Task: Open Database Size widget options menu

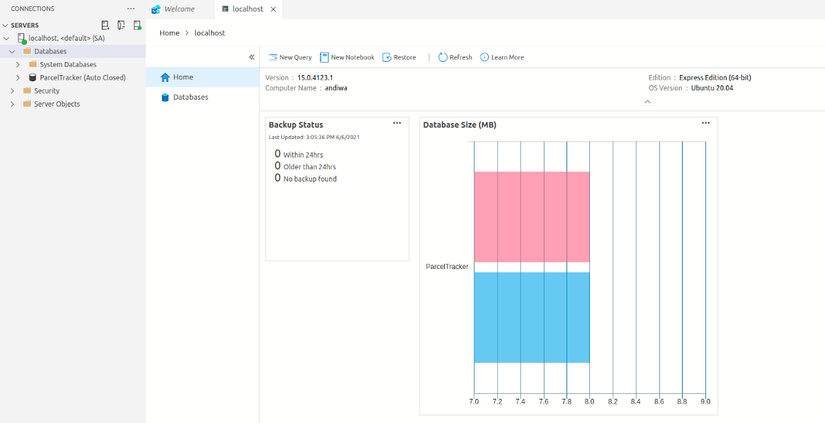Action: pos(705,123)
